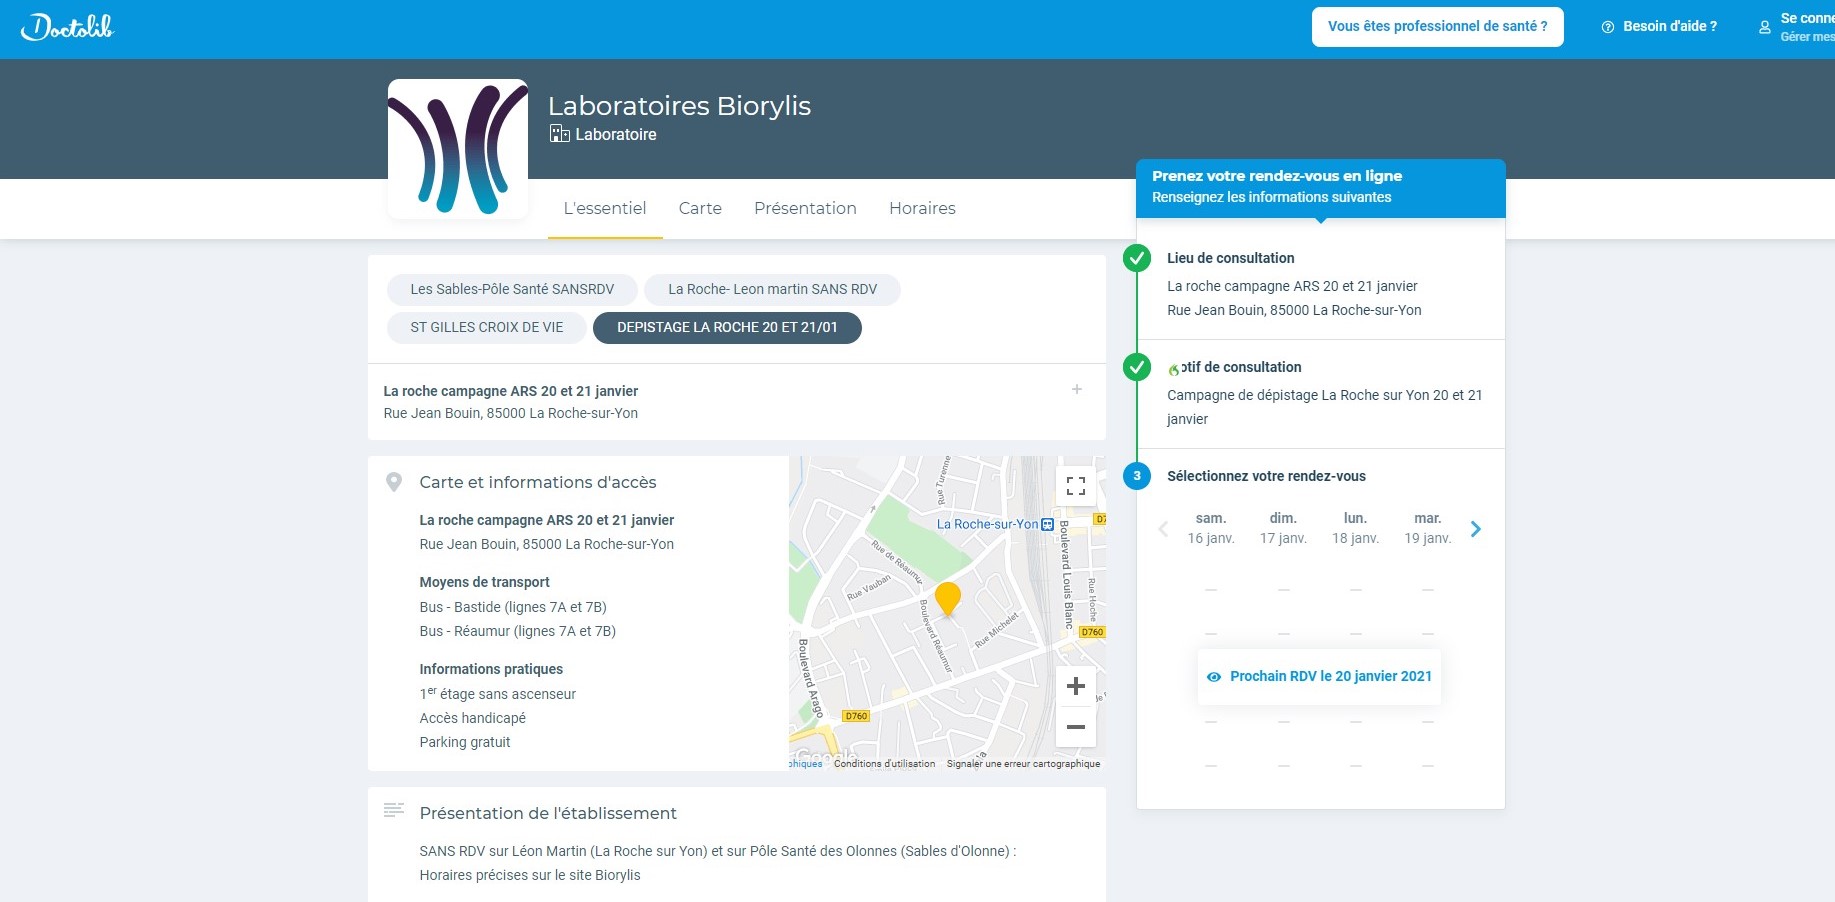
Task: Click the user account icon
Action: (1765, 27)
